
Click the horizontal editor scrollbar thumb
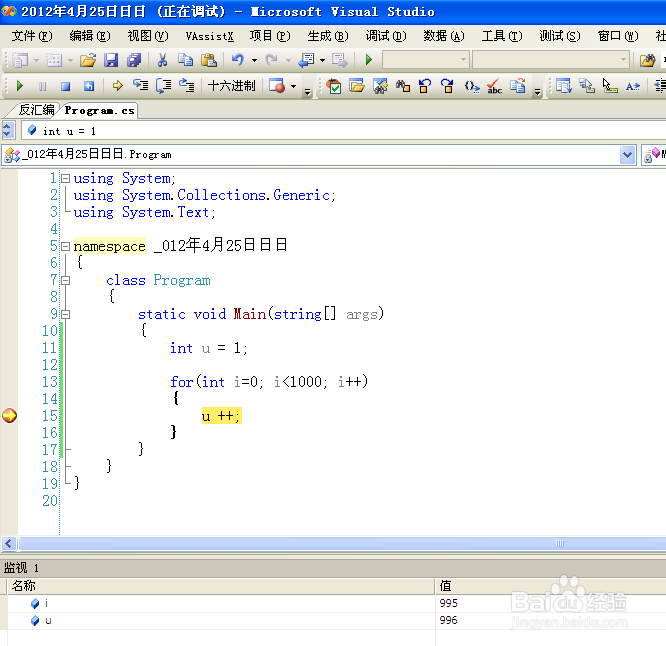point(343,543)
